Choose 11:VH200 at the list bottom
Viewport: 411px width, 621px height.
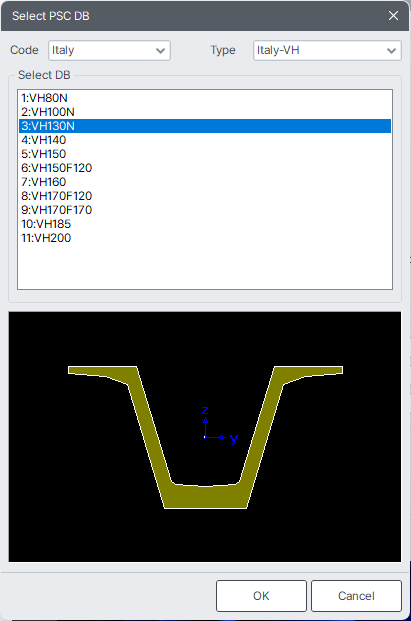click(x=205, y=238)
